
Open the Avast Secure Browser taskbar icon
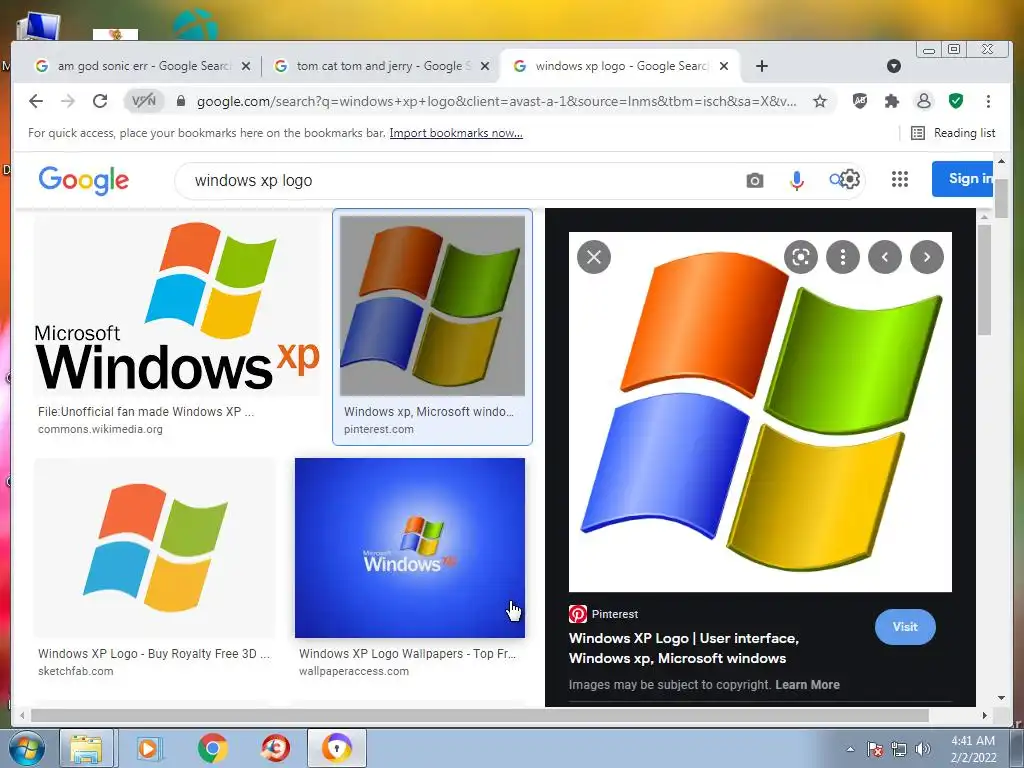click(337, 748)
